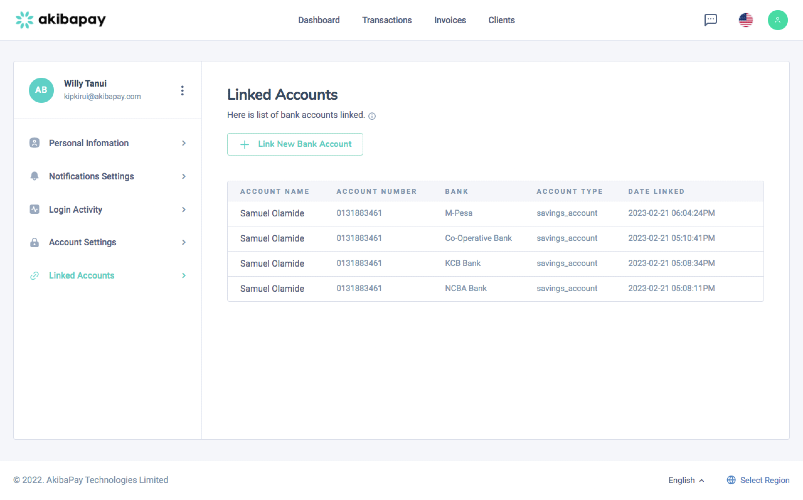Expand Personal Infomation chevron
The height and width of the screenshot is (500, 803).
tap(183, 143)
